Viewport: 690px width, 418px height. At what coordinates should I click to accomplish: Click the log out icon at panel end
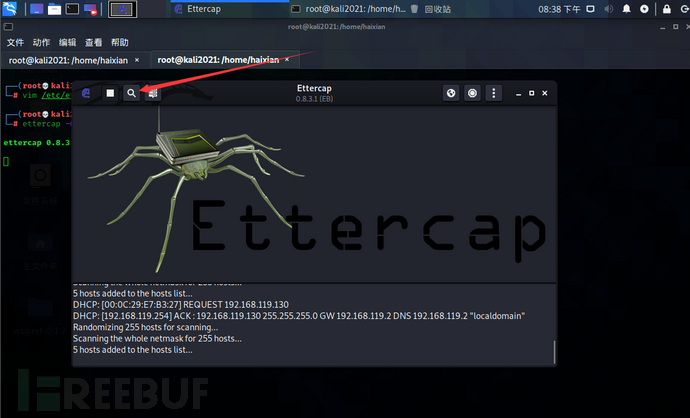tap(685, 9)
